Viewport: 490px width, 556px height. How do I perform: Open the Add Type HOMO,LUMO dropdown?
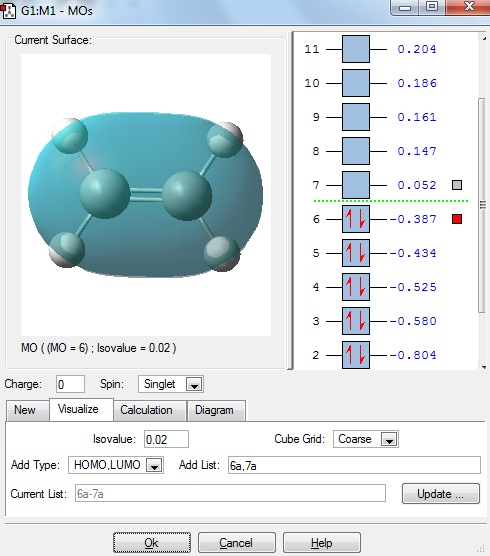point(154,465)
